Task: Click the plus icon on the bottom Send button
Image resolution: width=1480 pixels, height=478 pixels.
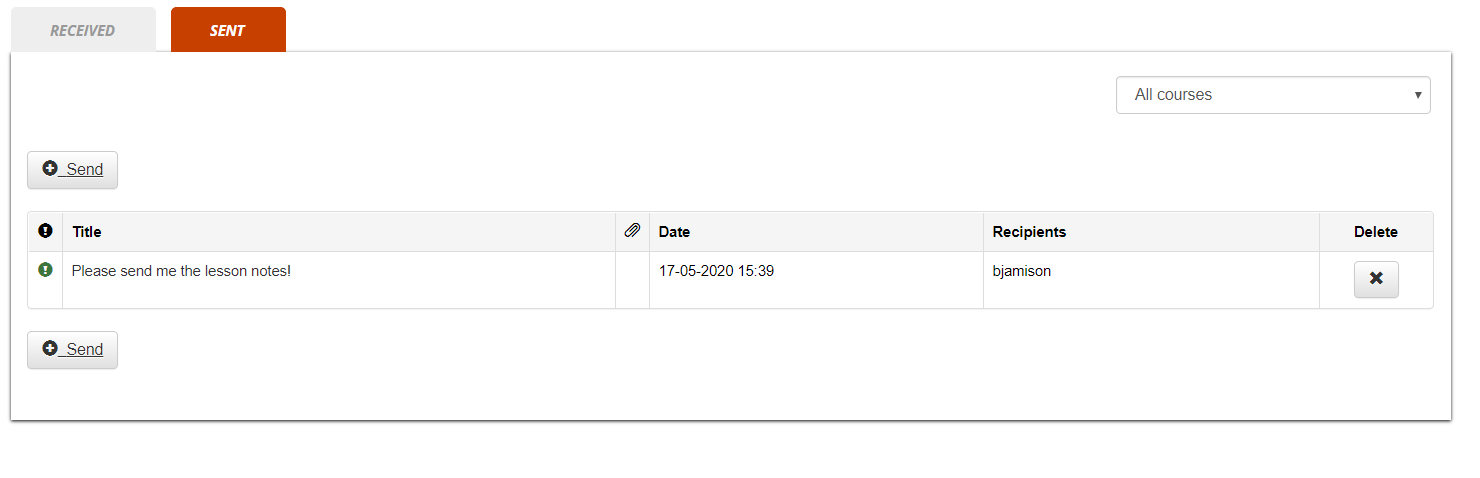Action: pos(50,349)
